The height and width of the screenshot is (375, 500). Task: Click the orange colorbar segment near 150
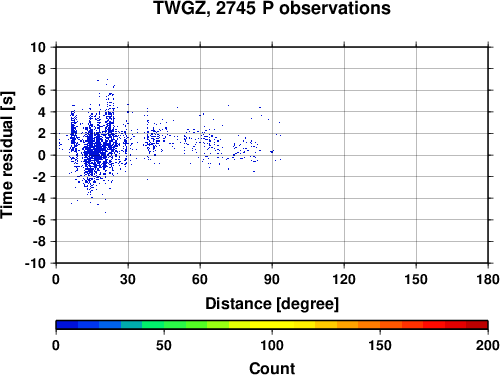tap(369, 325)
